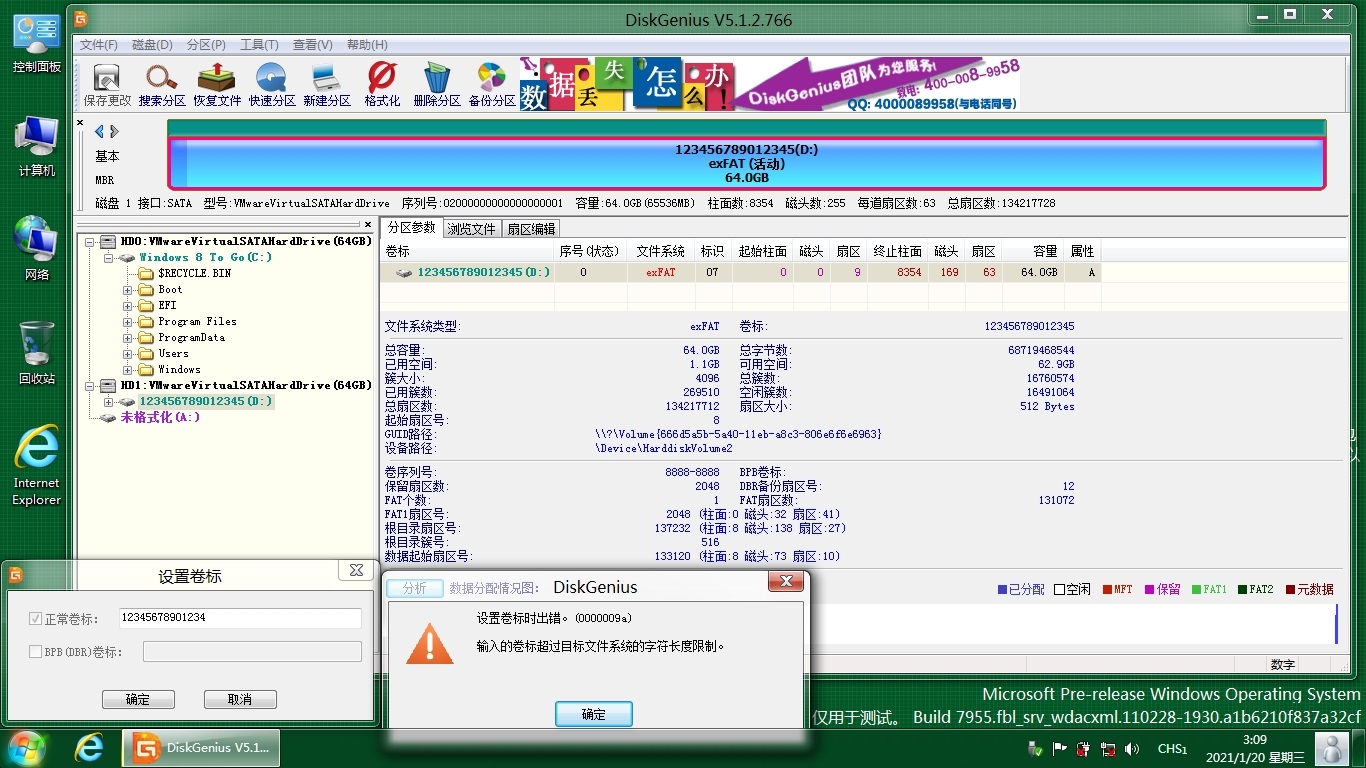Screen dimensions: 1366x768
Task: Click the blue D: partition bar graphic
Action: [746, 163]
